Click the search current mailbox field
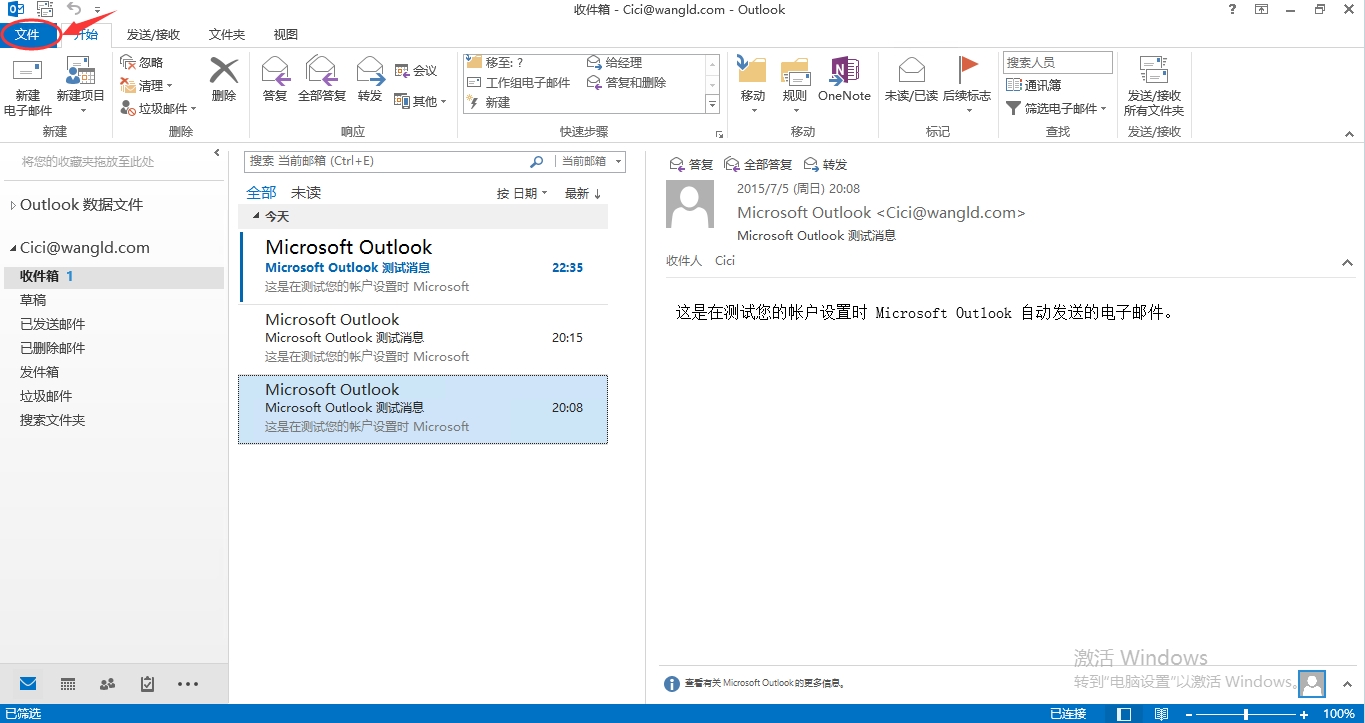This screenshot has height=723, width=1365. (387, 161)
